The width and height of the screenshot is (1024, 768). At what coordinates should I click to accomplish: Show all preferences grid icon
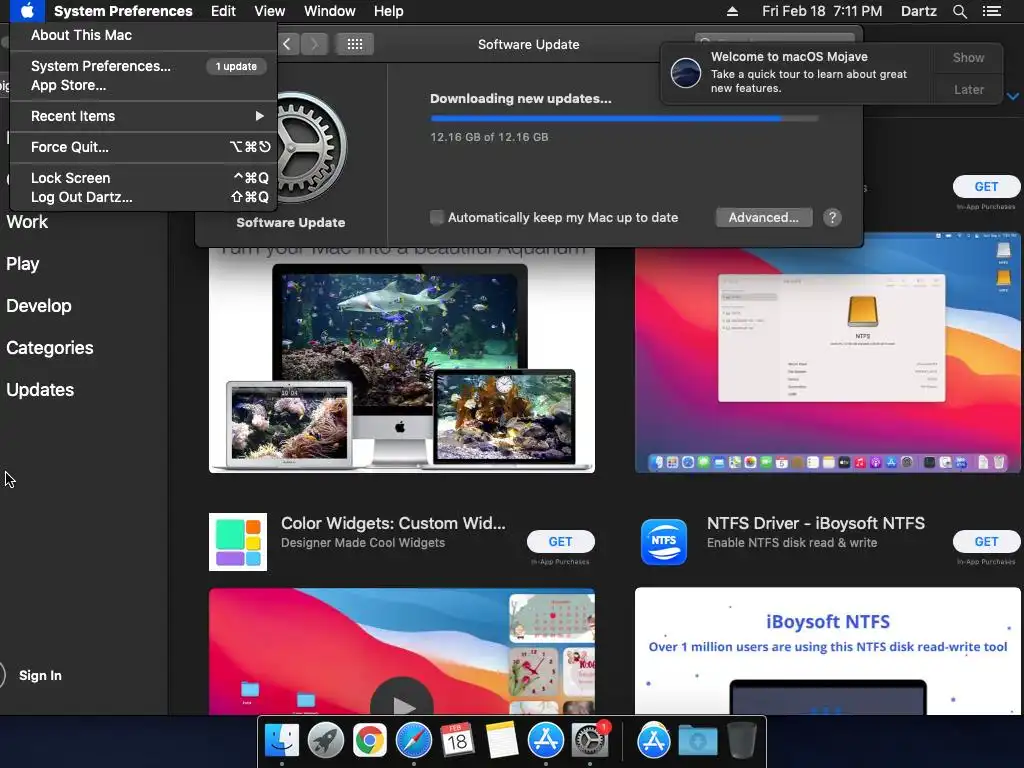(x=355, y=44)
